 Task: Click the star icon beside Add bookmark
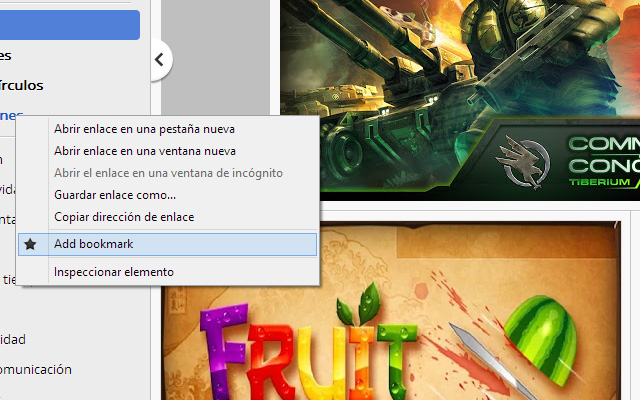pos(30,244)
